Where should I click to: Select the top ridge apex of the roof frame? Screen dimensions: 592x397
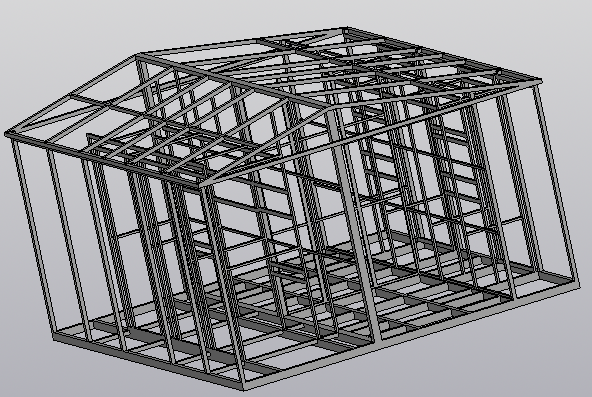coord(345,30)
